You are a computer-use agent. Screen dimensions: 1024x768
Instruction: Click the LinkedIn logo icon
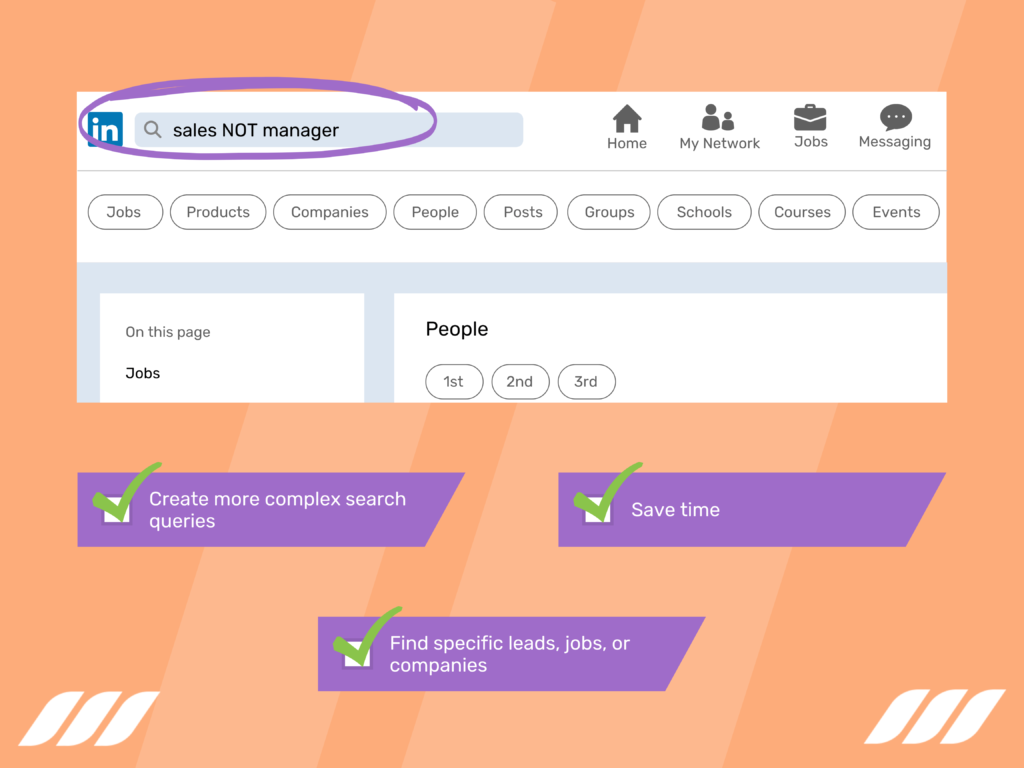coord(104,129)
